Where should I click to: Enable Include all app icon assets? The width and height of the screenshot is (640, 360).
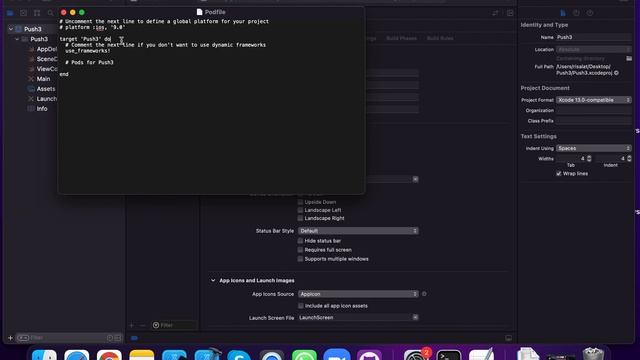301,306
